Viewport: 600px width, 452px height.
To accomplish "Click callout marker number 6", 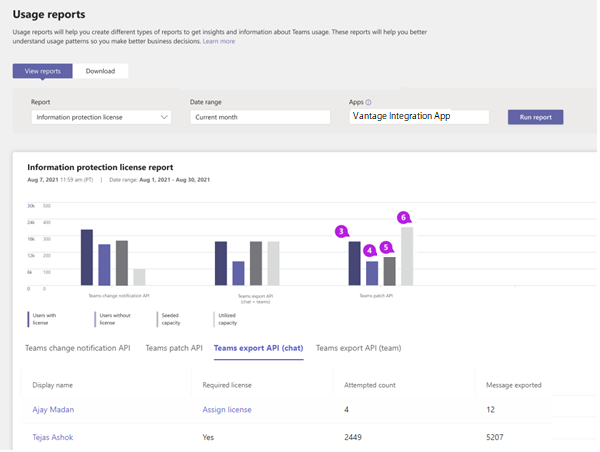I will point(403,217).
